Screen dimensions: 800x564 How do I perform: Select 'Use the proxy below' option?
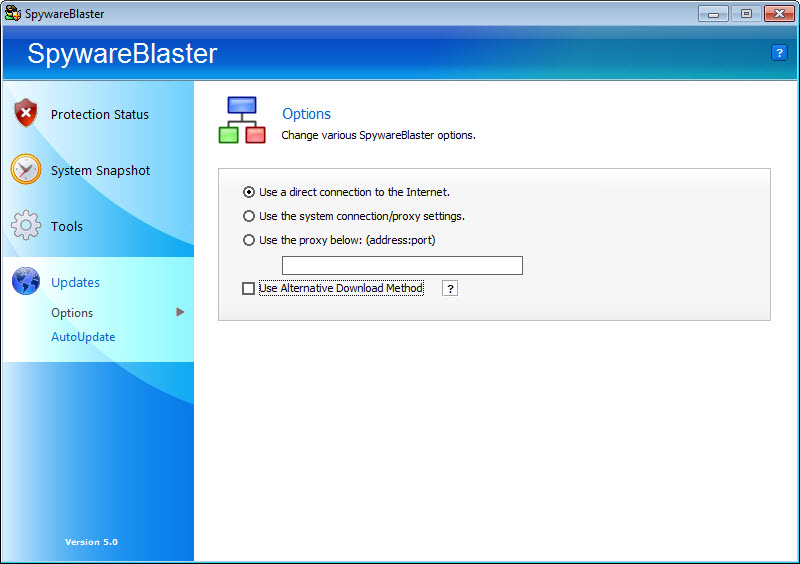click(248, 240)
